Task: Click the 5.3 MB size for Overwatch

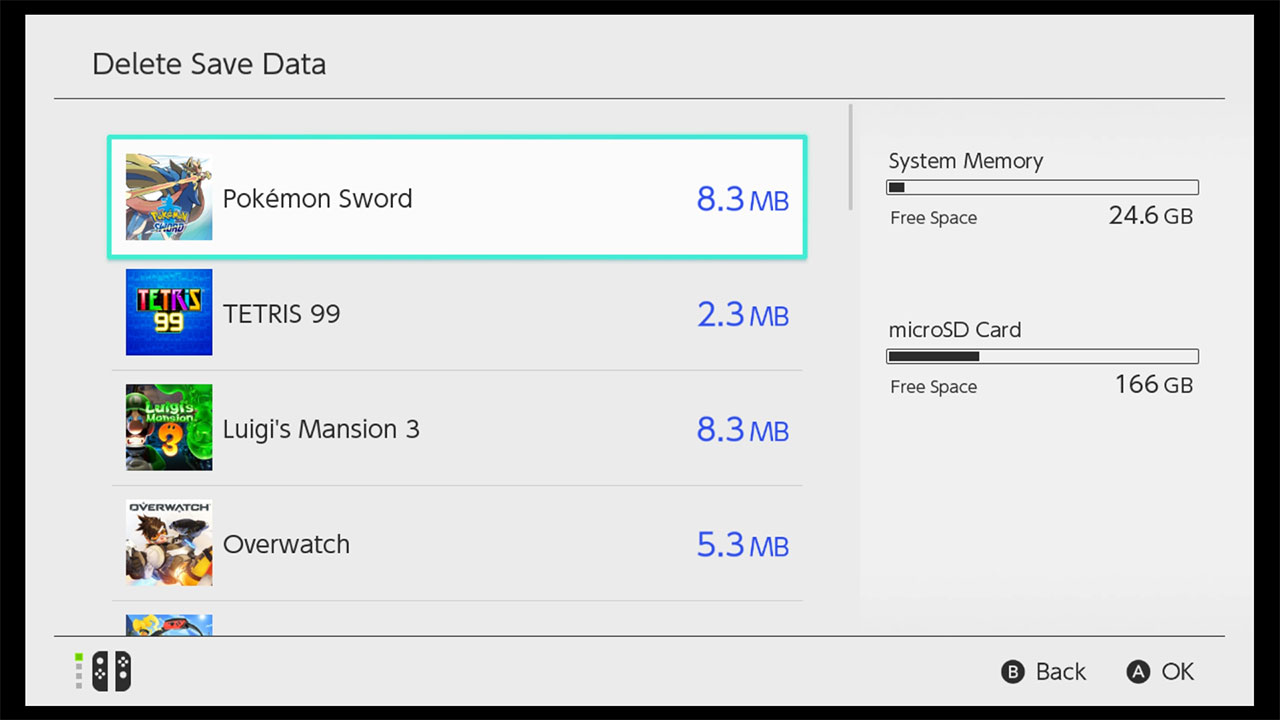Action: tap(743, 545)
